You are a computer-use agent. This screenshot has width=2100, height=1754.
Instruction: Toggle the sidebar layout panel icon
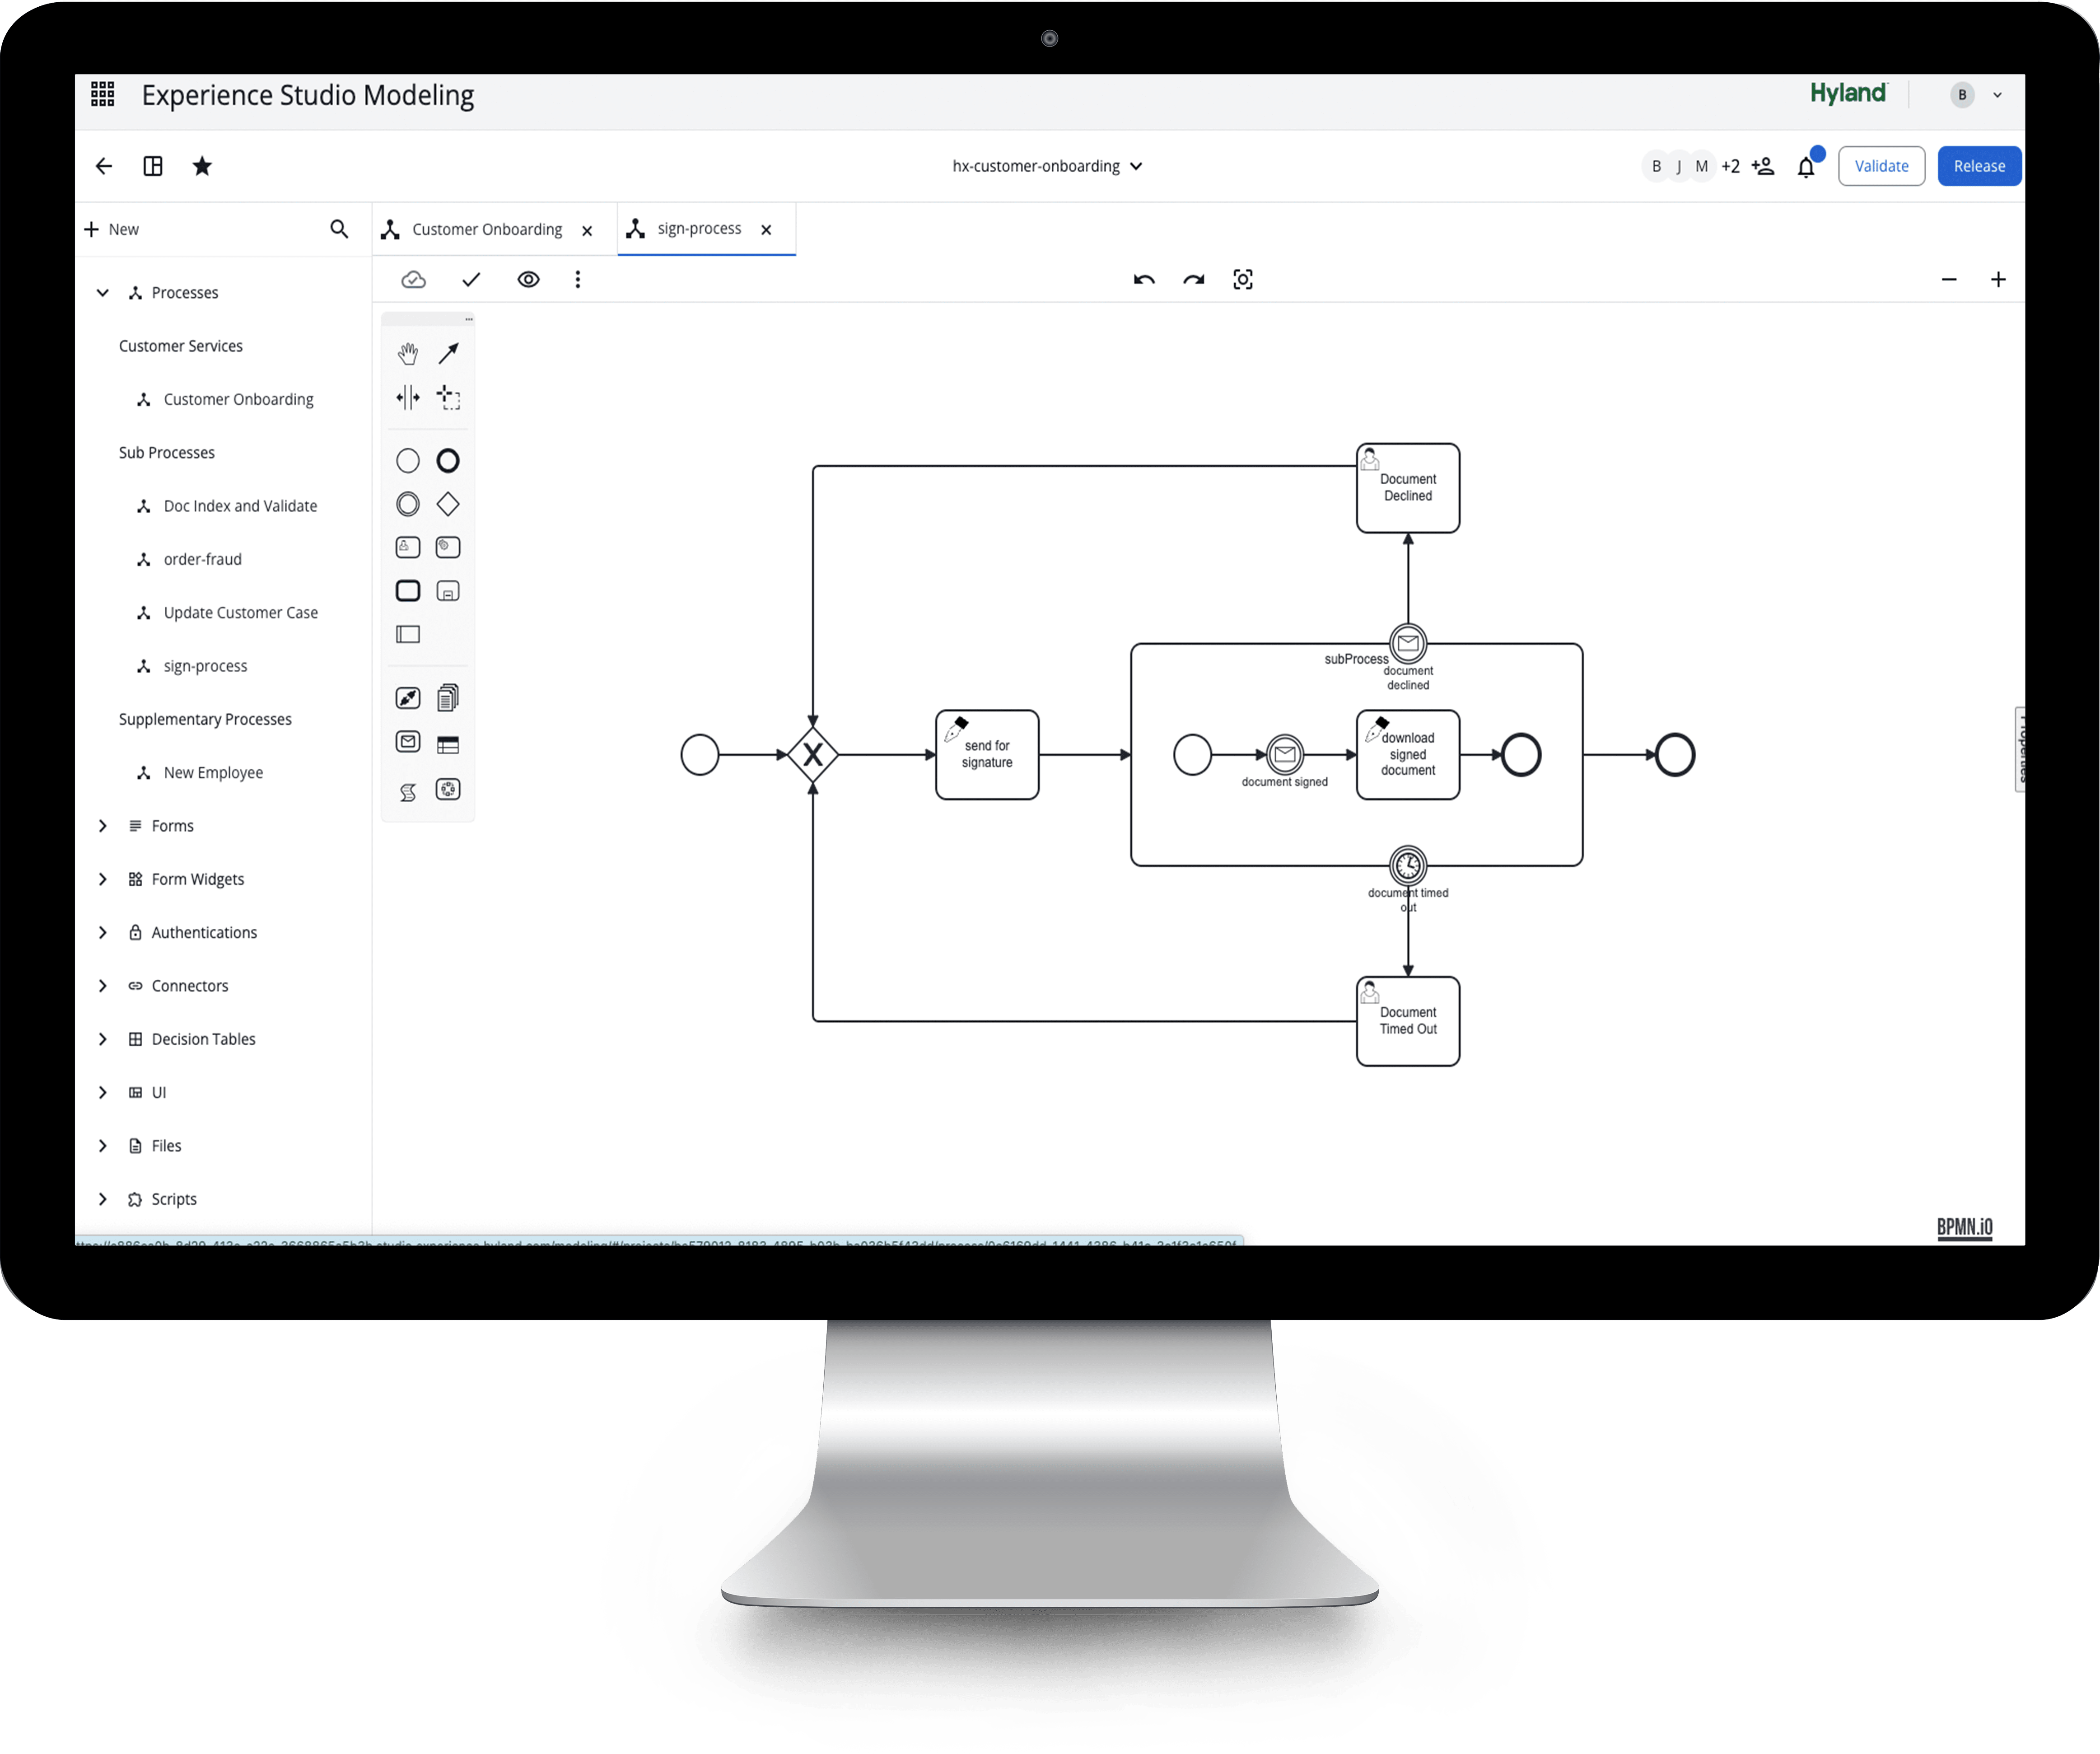pos(153,166)
